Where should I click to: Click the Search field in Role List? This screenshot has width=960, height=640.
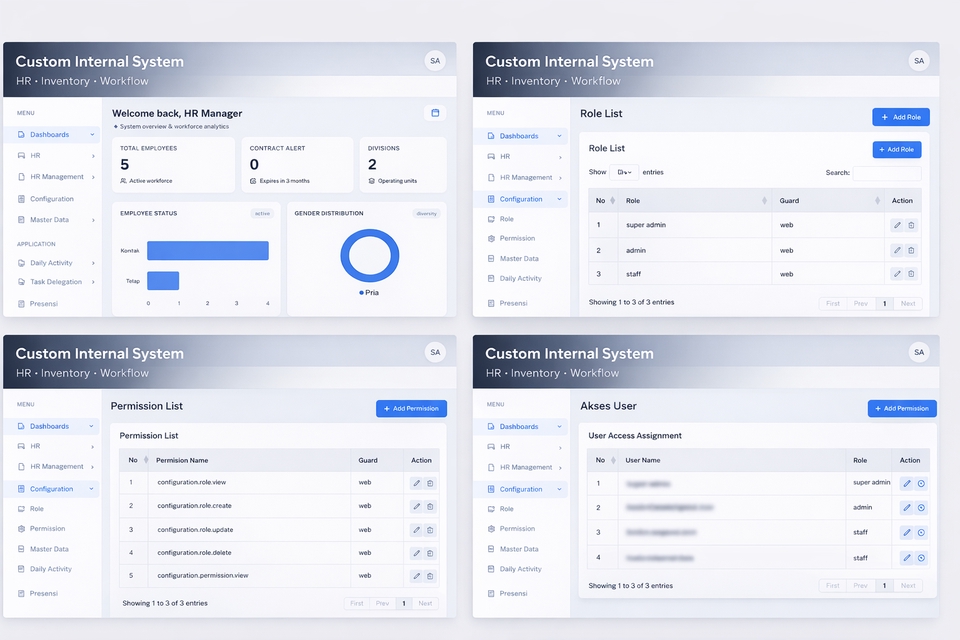[886, 173]
